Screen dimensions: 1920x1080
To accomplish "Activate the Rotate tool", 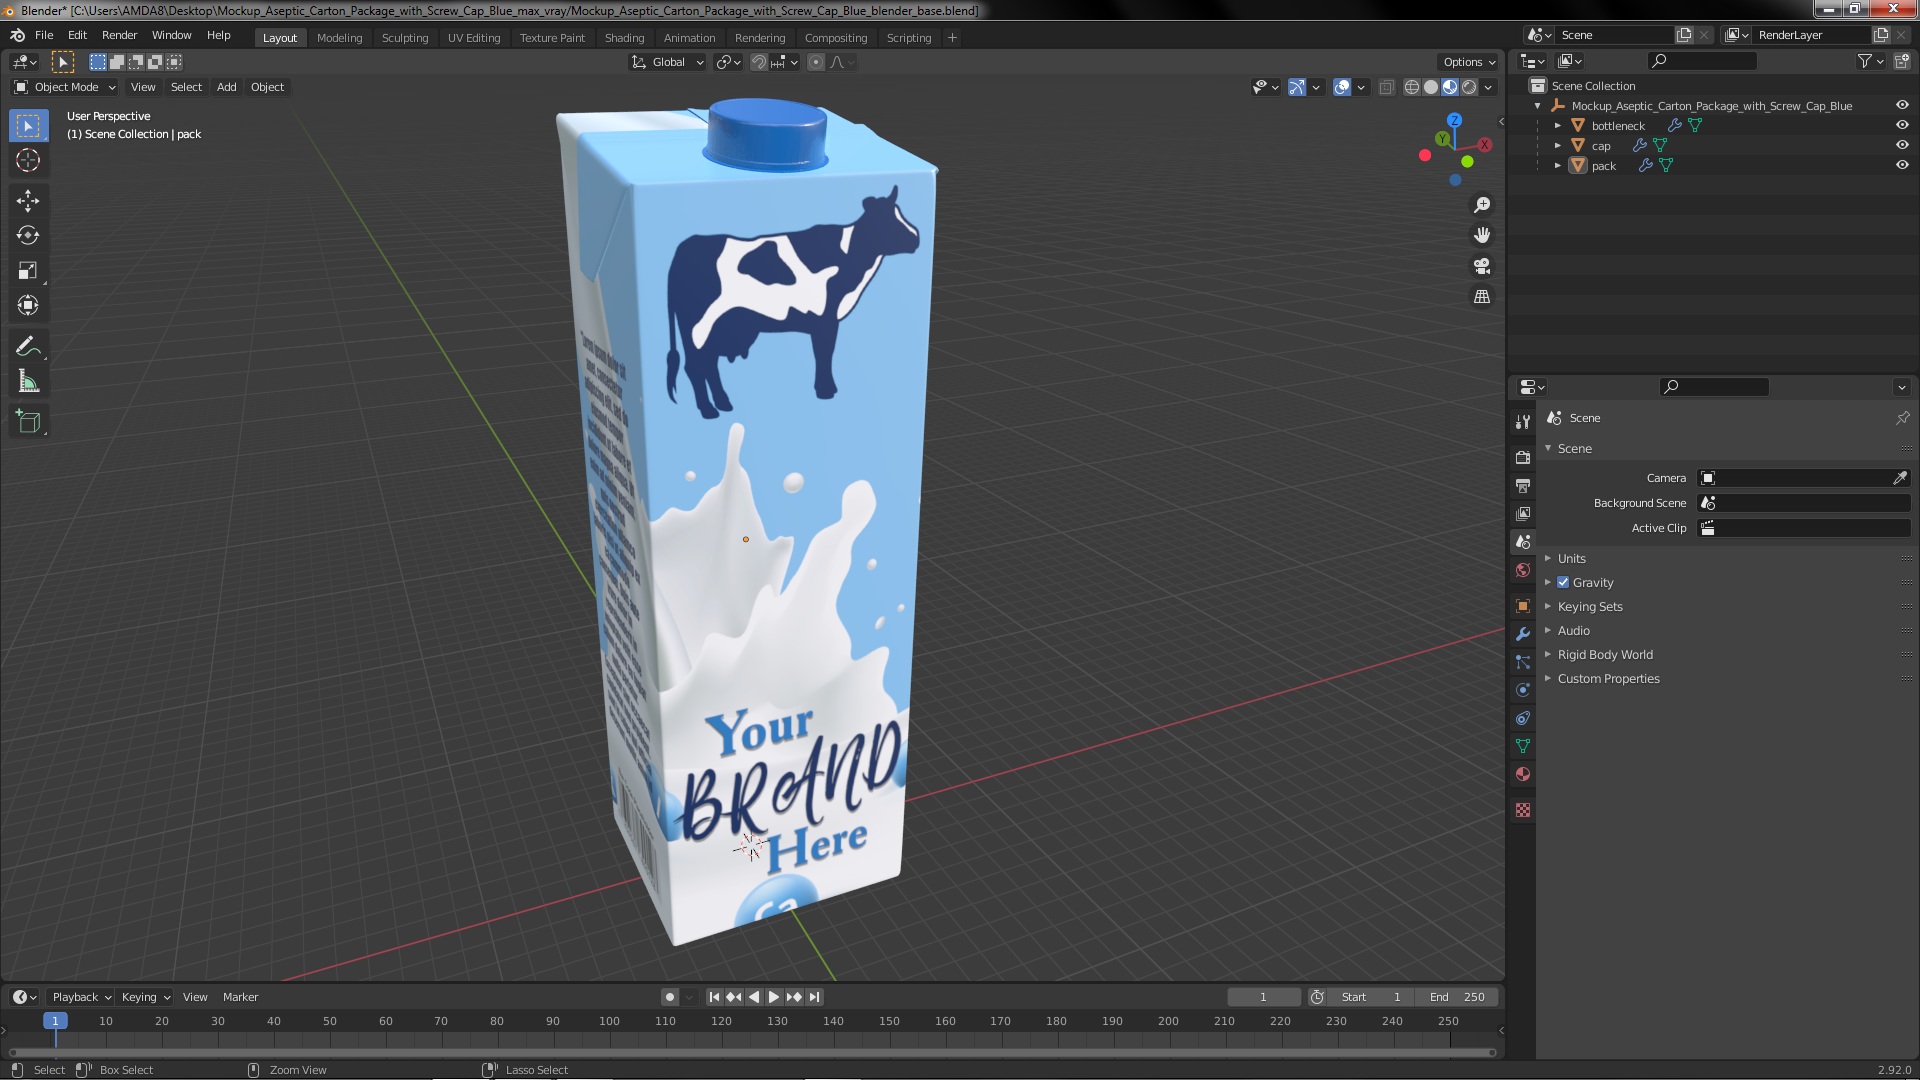I will pos(28,236).
